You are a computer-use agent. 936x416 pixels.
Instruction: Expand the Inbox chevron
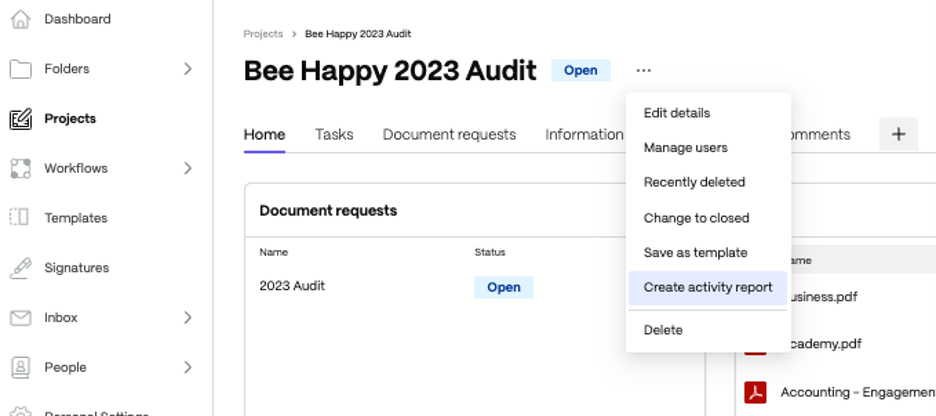[x=187, y=318]
